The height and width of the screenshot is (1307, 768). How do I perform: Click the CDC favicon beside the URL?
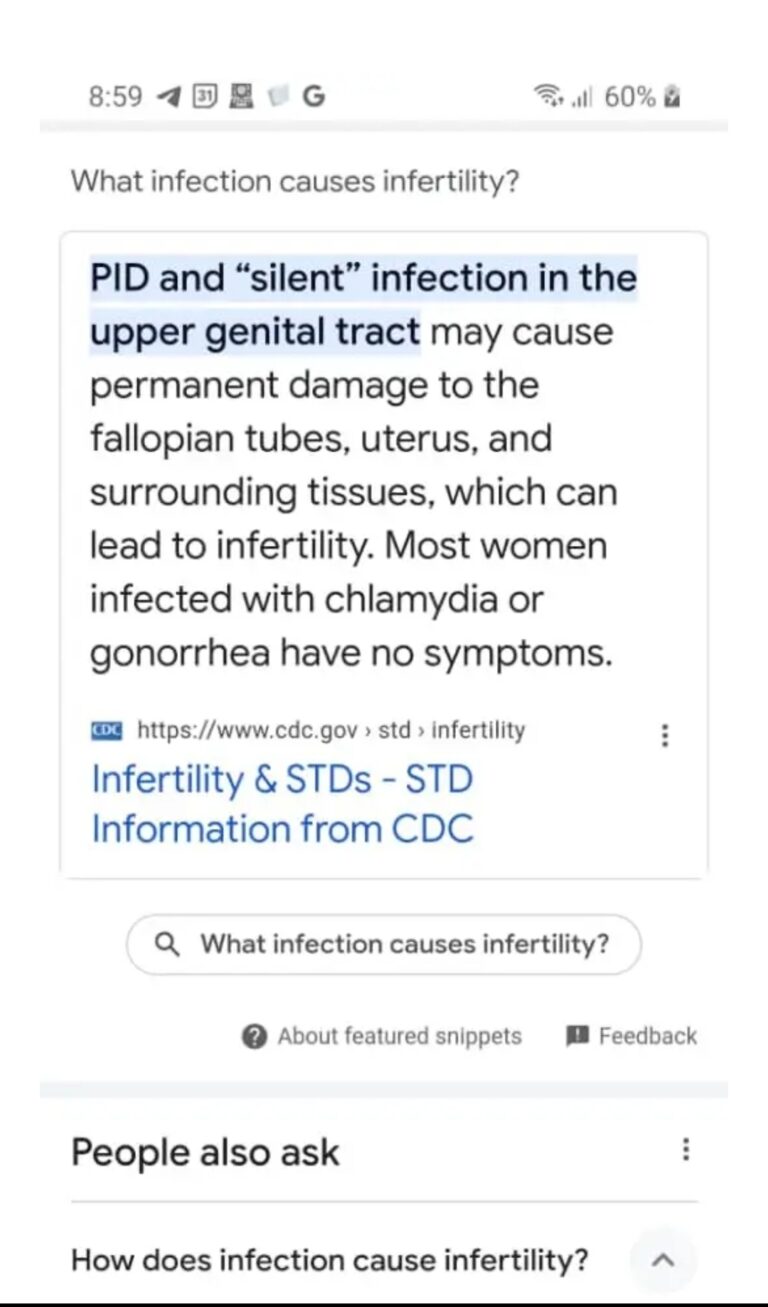coord(106,730)
